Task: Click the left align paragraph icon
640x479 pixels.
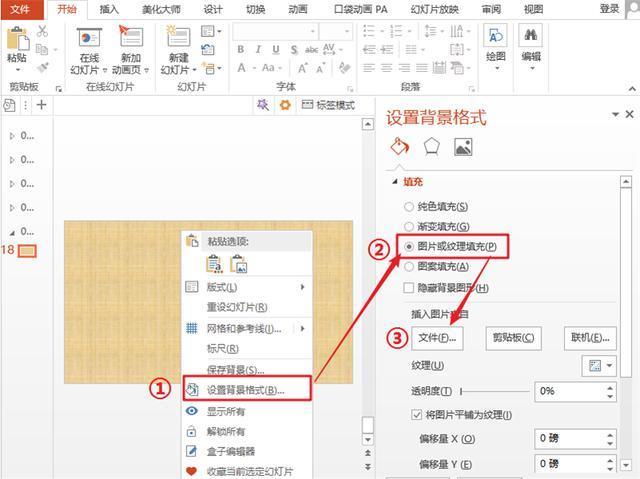Action: [369, 68]
